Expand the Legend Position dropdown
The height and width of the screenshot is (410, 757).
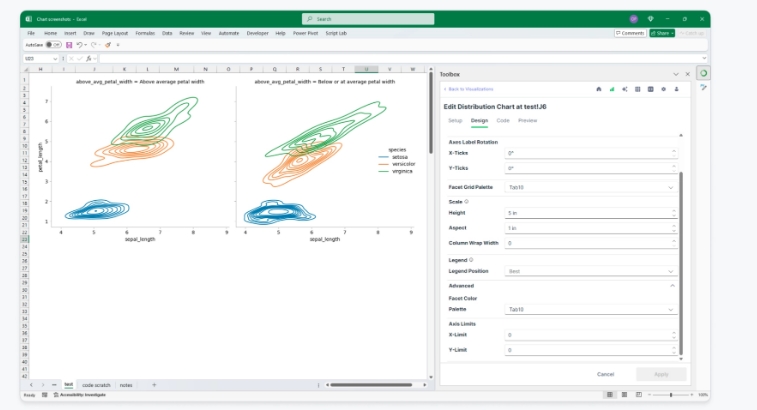(x=590, y=271)
